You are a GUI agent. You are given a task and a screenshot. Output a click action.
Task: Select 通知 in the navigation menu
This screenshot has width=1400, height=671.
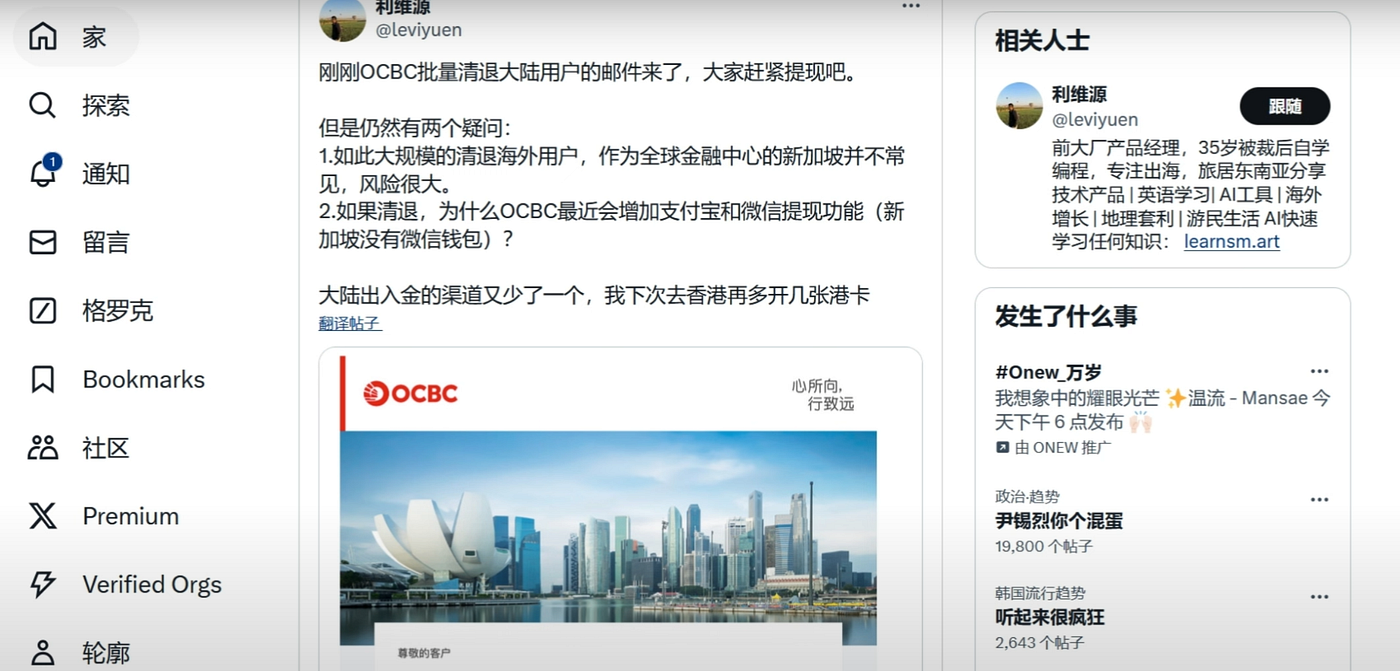(x=106, y=173)
